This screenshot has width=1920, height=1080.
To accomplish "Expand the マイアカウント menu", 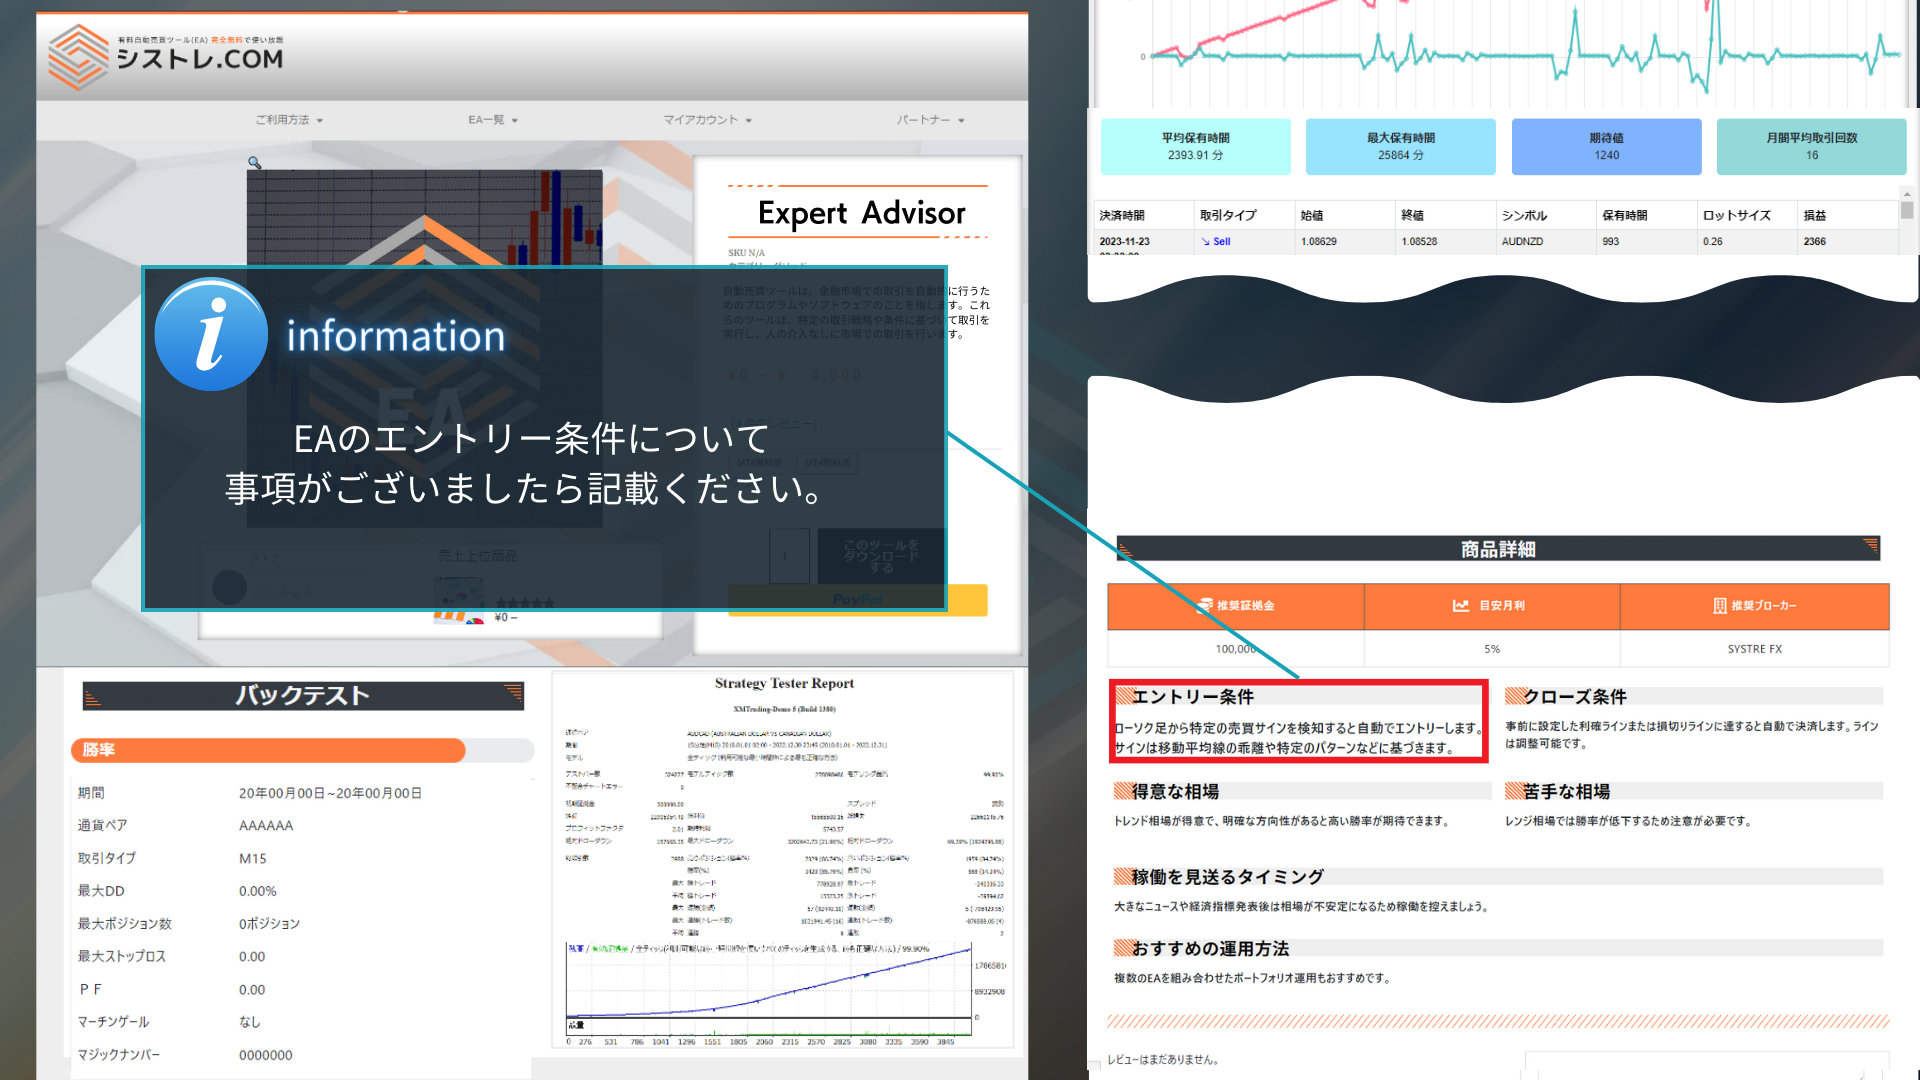I will [x=707, y=120].
